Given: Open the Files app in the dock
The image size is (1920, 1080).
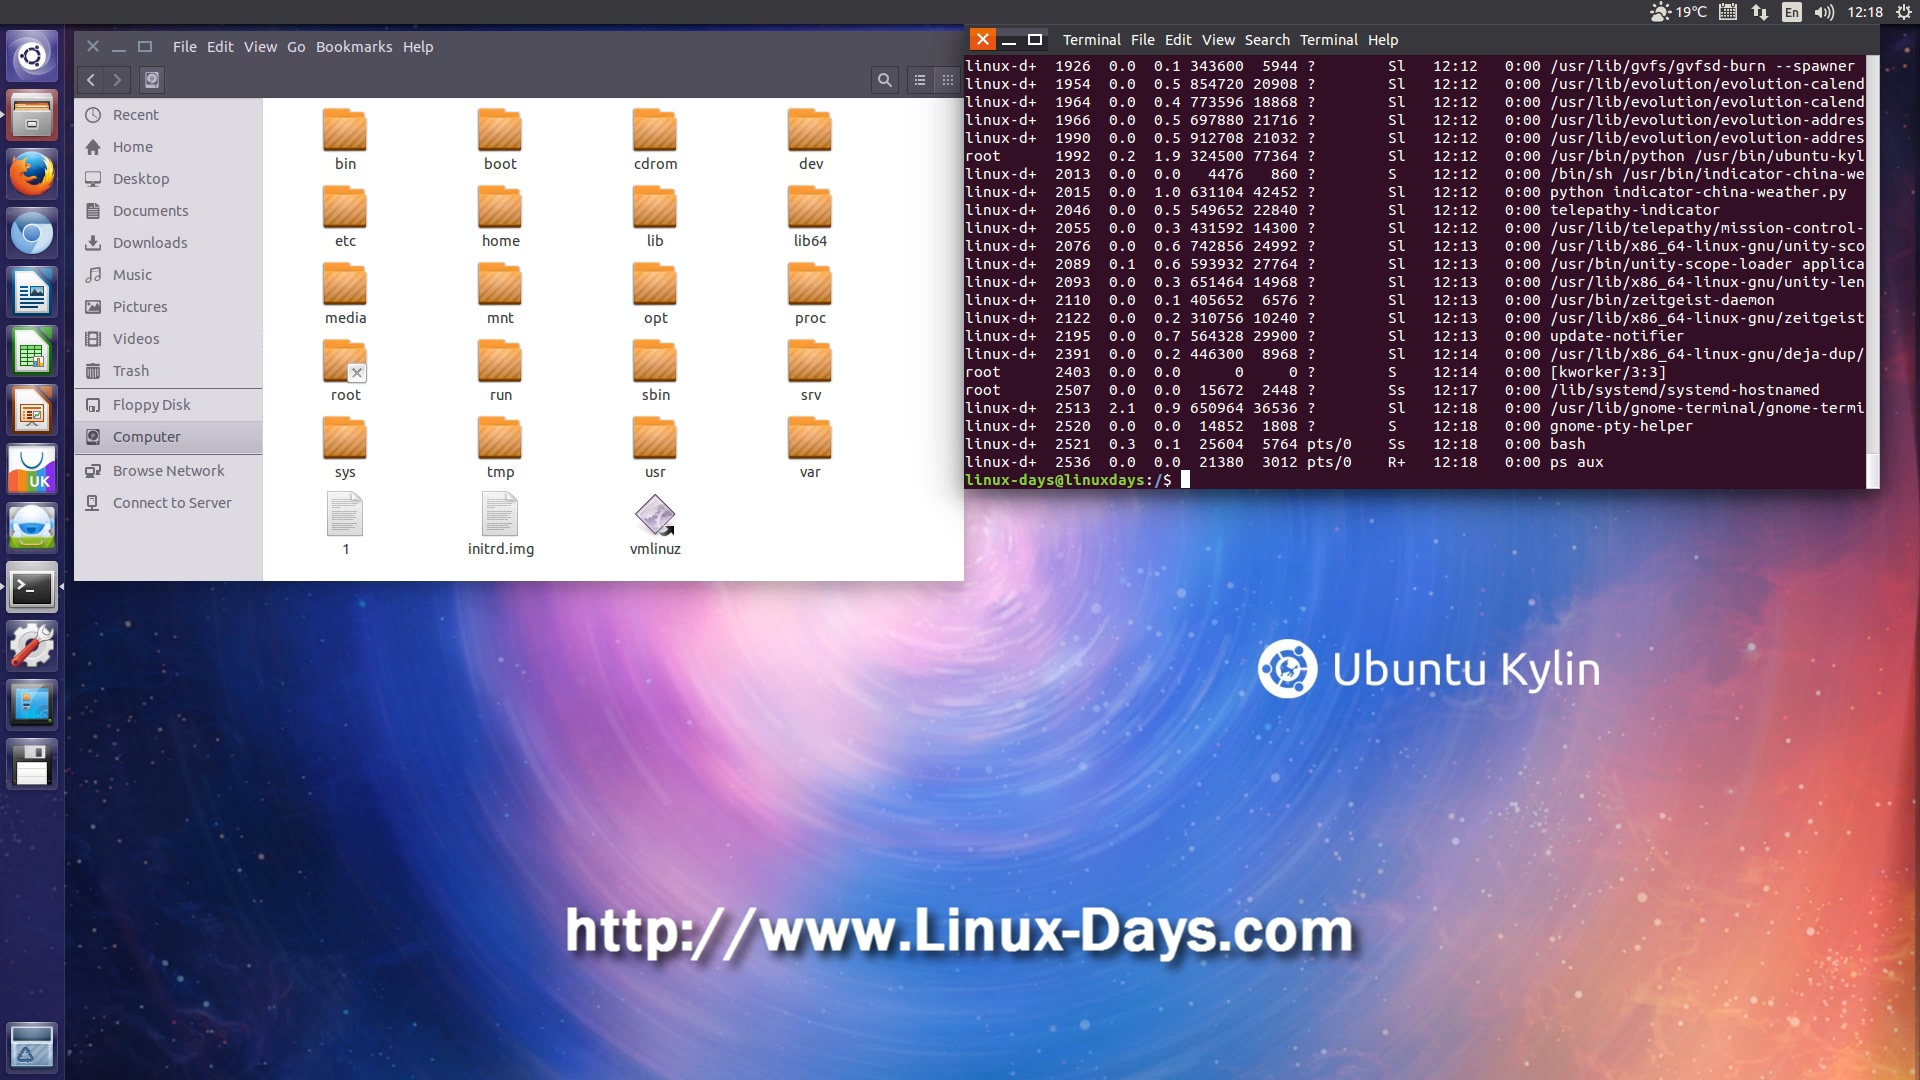Looking at the screenshot, I should click(x=32, y=115).
